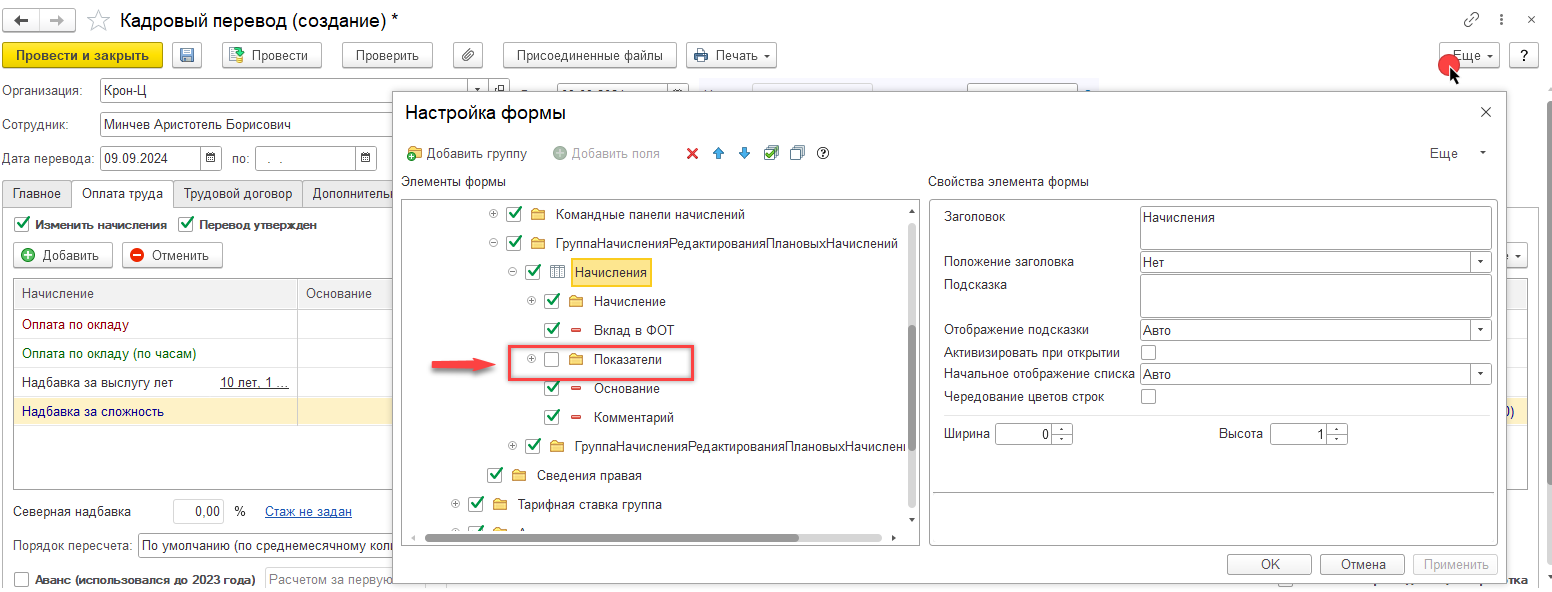Open the Трудовой договор tab

click(238, 194)
